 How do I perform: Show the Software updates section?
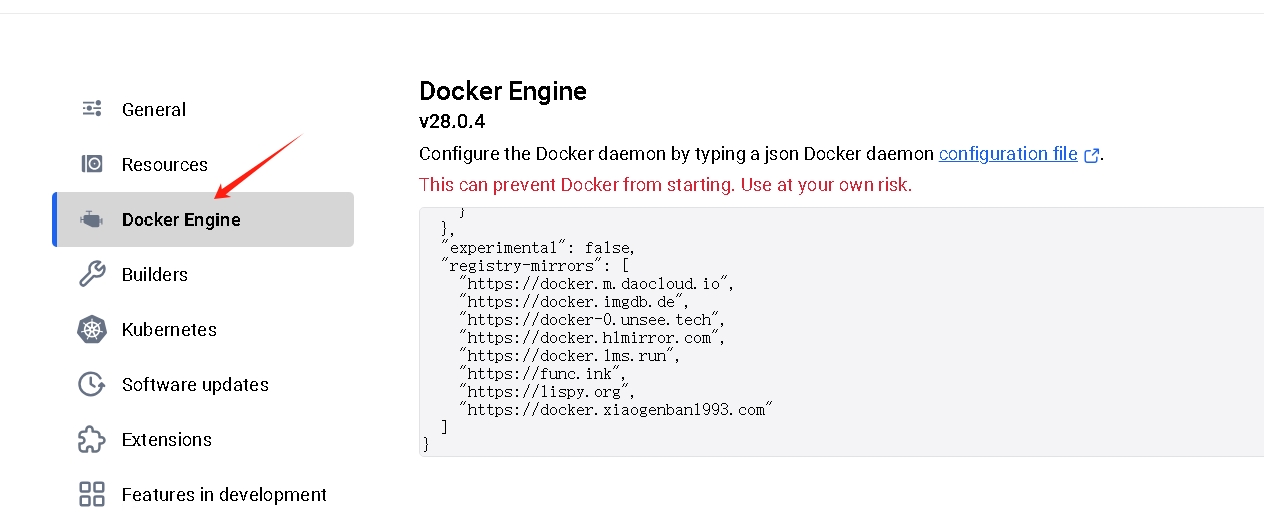(203, 384)
